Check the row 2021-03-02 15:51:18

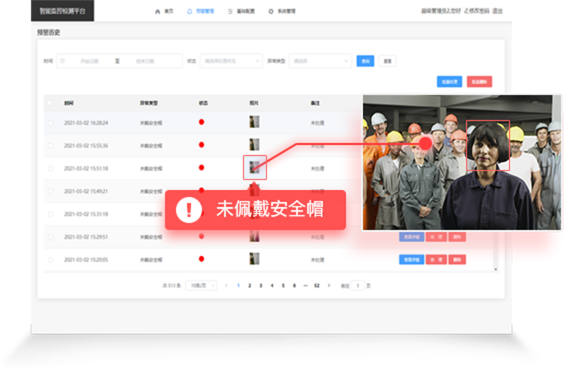[50, 168]
